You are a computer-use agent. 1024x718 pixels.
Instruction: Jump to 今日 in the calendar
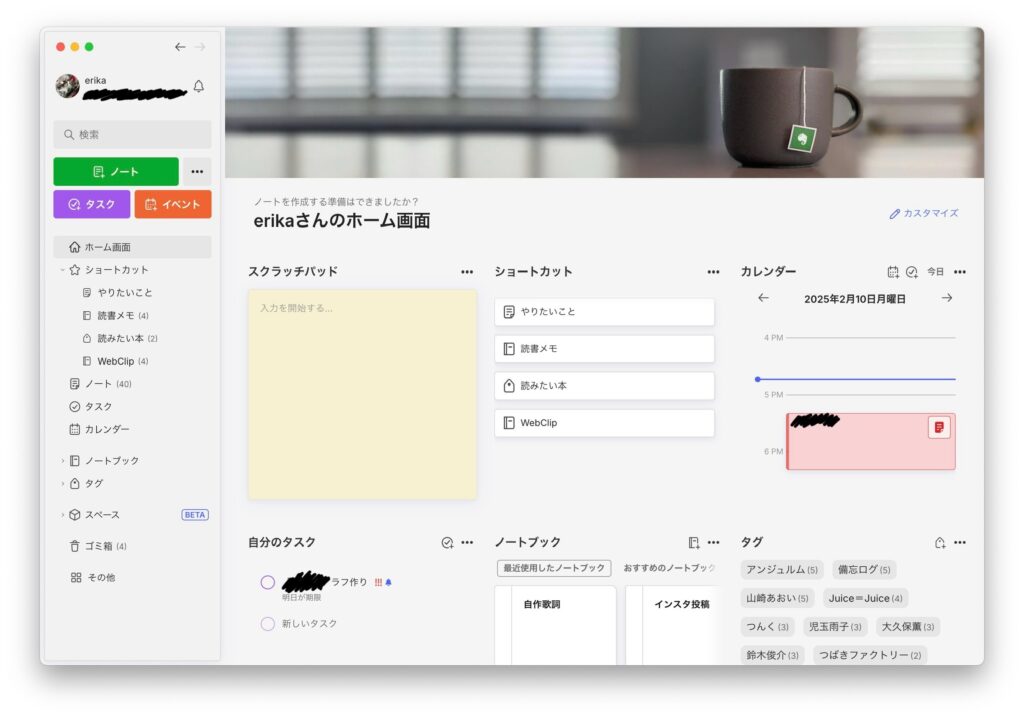click(x=935, y=272)
